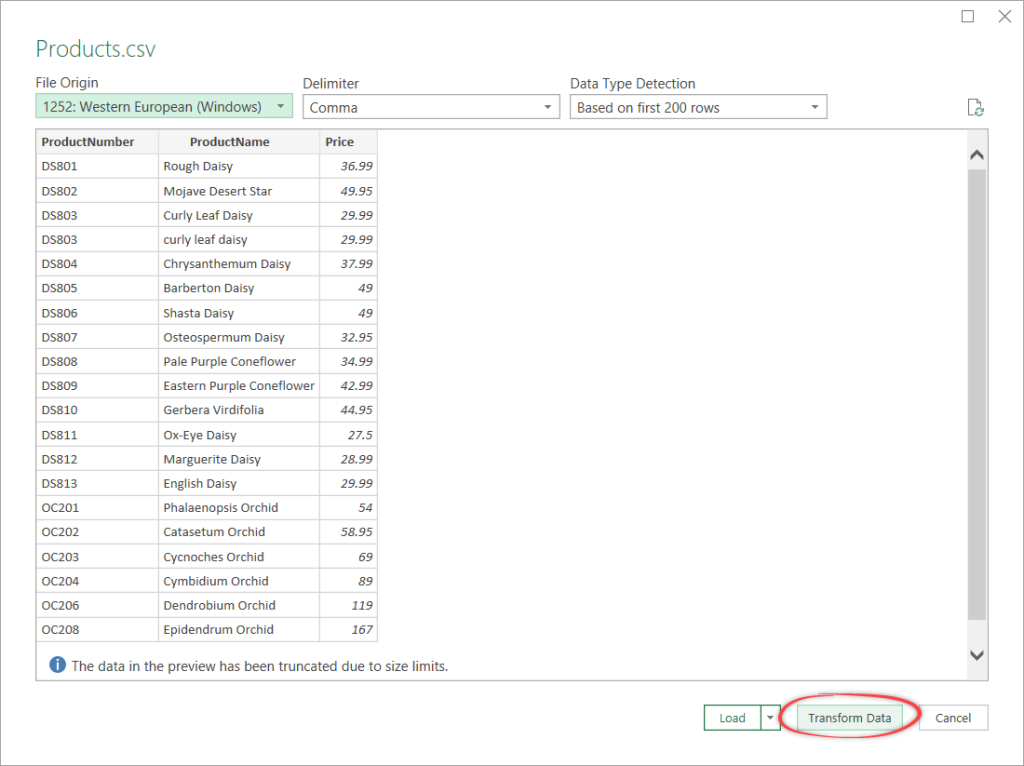
Task: Click the refresh preview file icon
Action: pyautogui.click(x=975, y=108)
